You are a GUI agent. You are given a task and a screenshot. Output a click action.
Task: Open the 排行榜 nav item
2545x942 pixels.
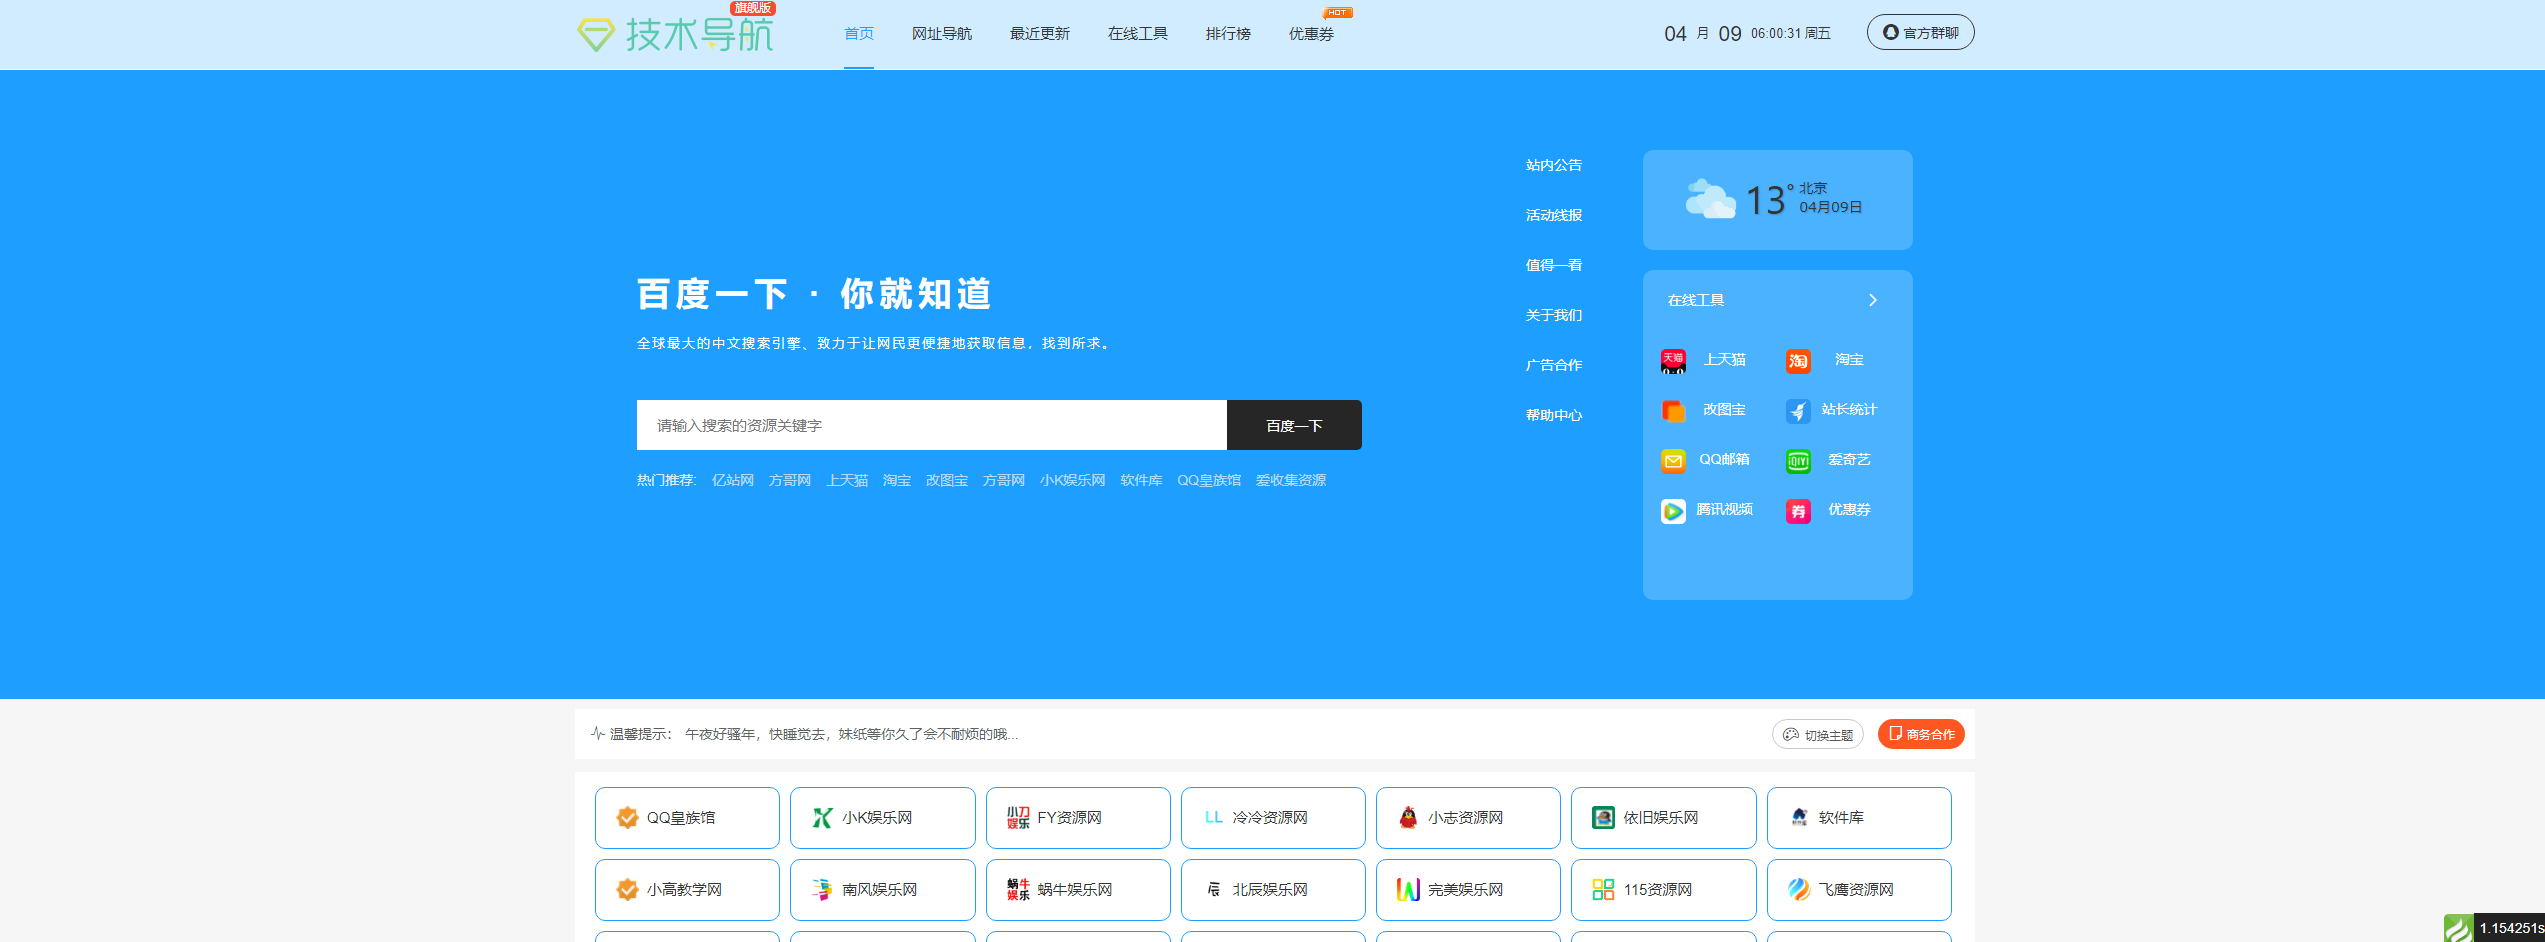click(x=1228, y=34)
